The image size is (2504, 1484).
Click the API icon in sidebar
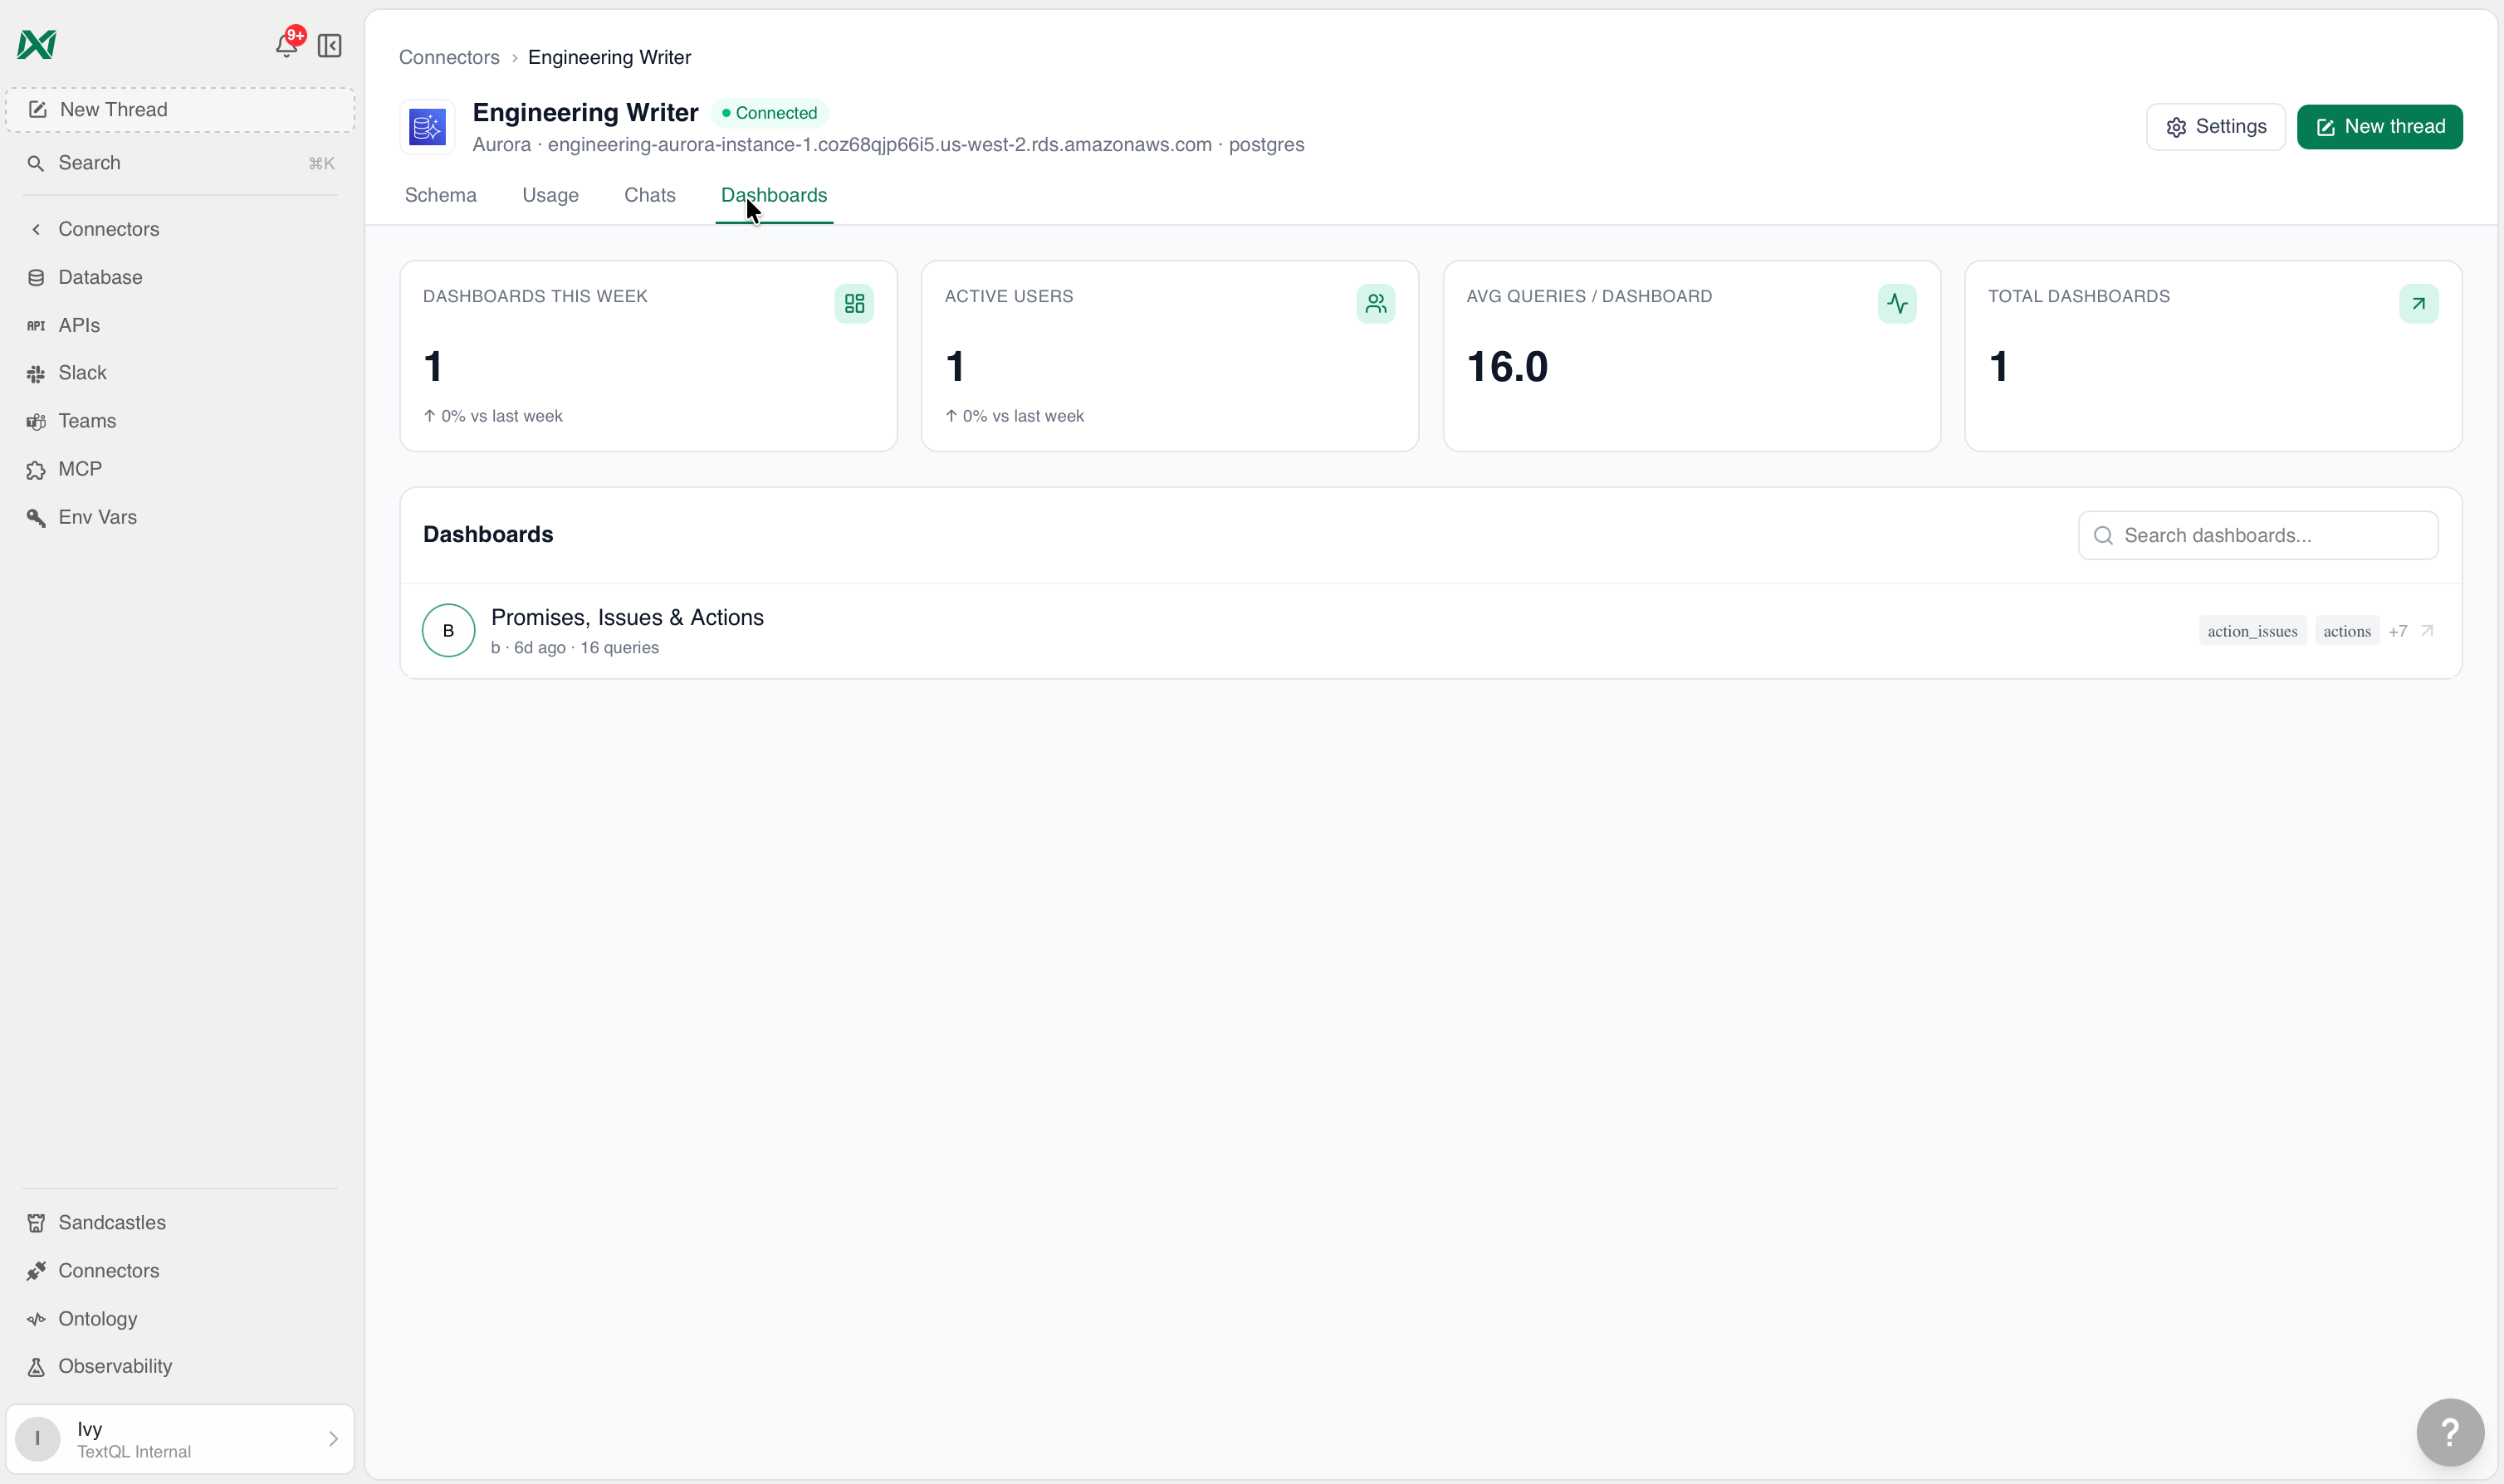click(x=36, y=326)
